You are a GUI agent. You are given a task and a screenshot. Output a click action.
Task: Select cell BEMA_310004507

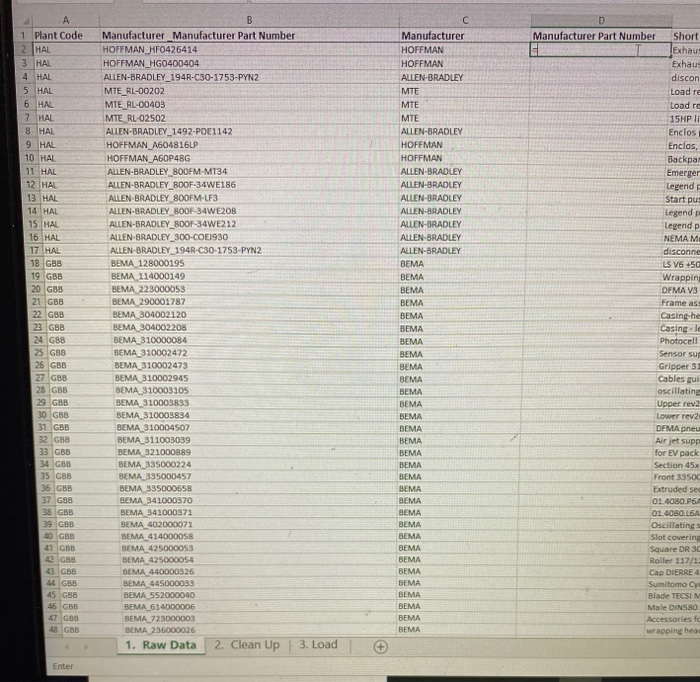pos(257,427)
